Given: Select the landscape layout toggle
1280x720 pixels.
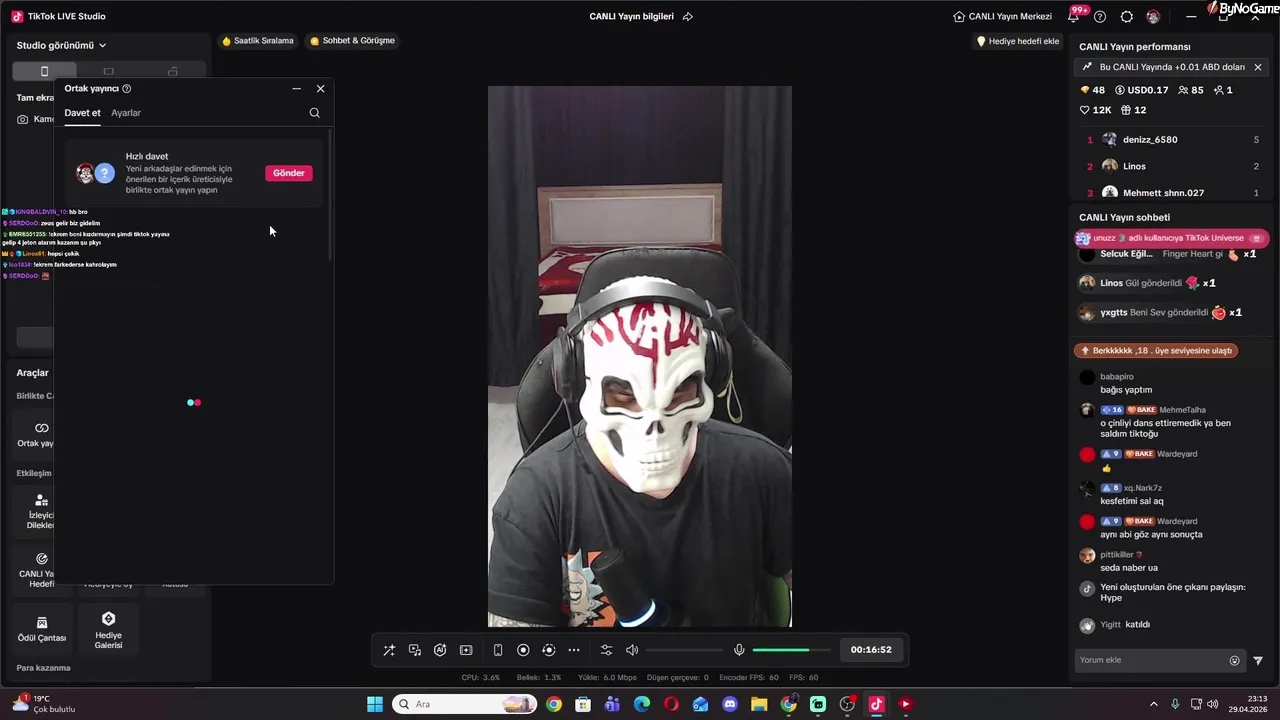Looking at the screenshot, I should pos(108,71).
